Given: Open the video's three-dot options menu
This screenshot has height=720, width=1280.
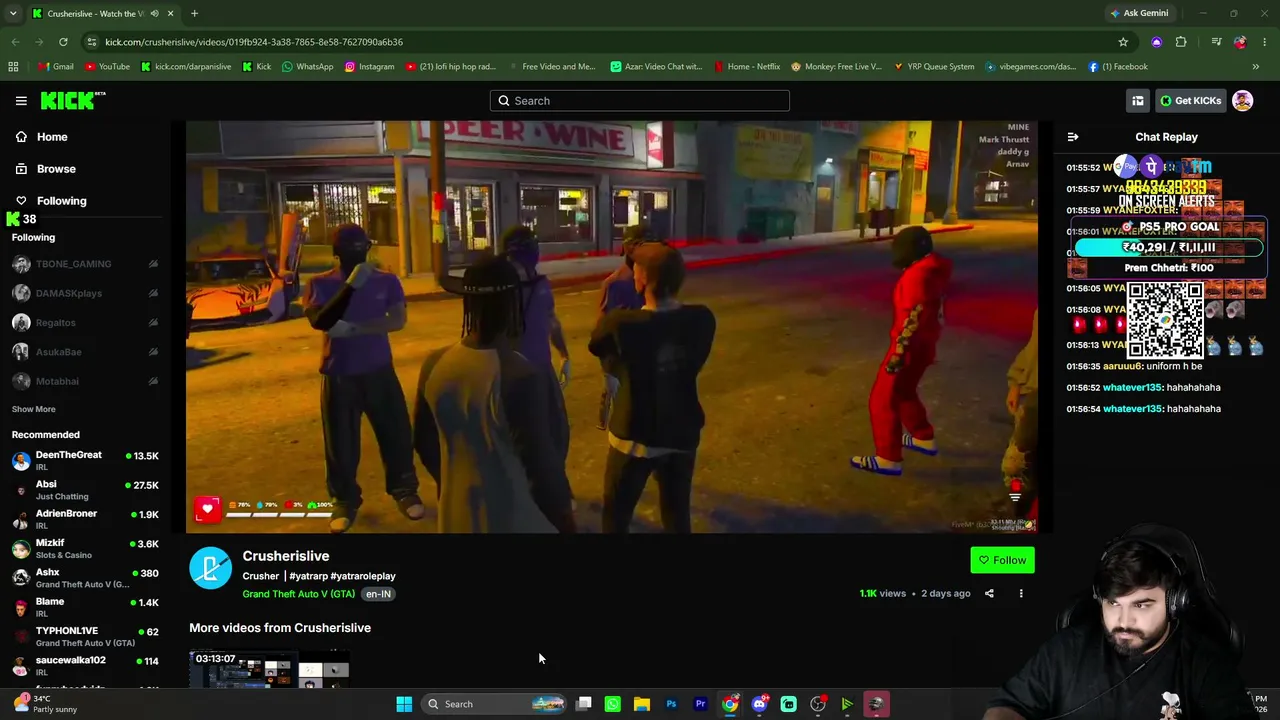Looking at the screenshot, I should click(x=1021, y=594).
